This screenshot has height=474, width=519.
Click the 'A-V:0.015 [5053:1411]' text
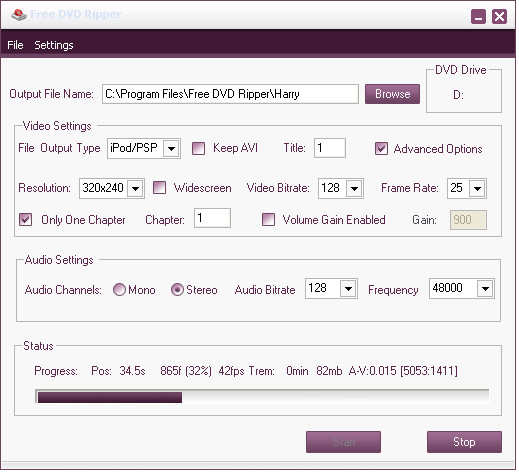click(x=403, y=371)
